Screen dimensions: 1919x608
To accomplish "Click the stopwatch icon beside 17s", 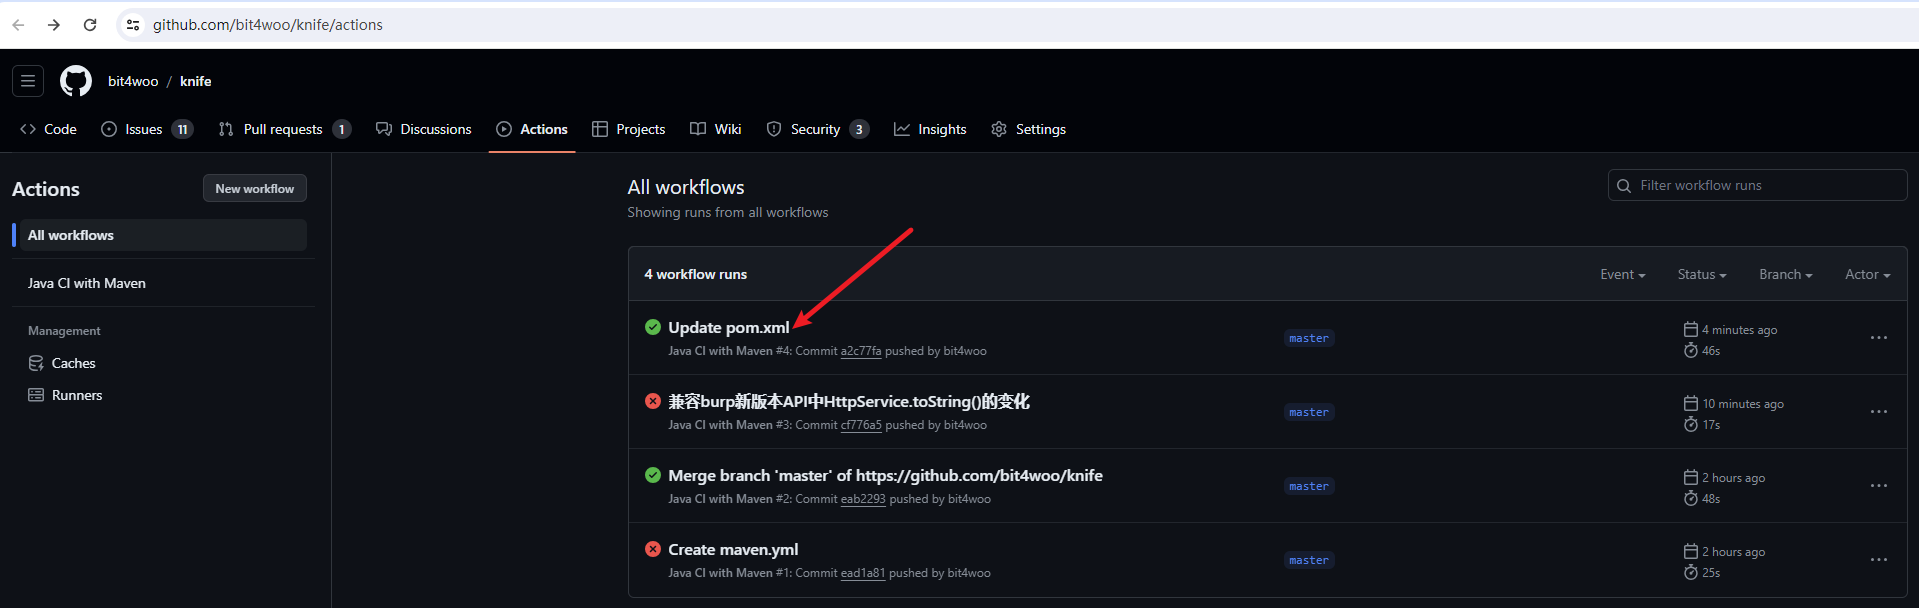I will [x=1691, y=424].
